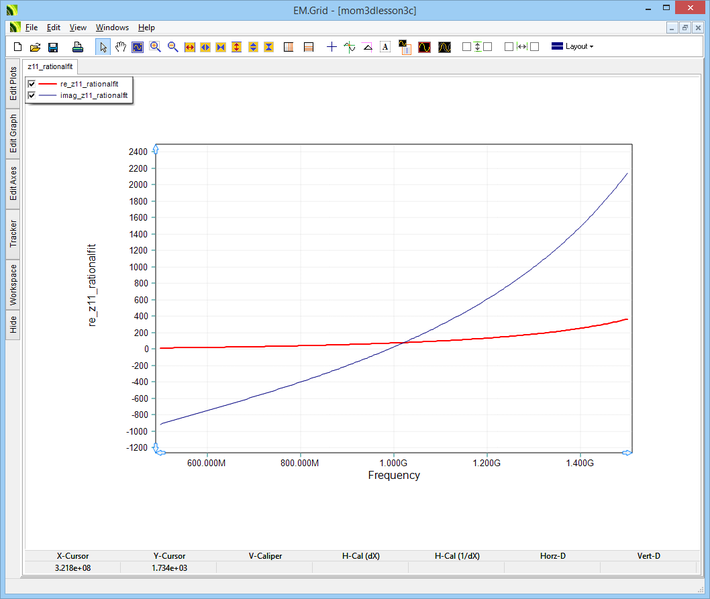Switch to the z11_rationalfit tab
The image size is (710, 599).
click(48, 66)
